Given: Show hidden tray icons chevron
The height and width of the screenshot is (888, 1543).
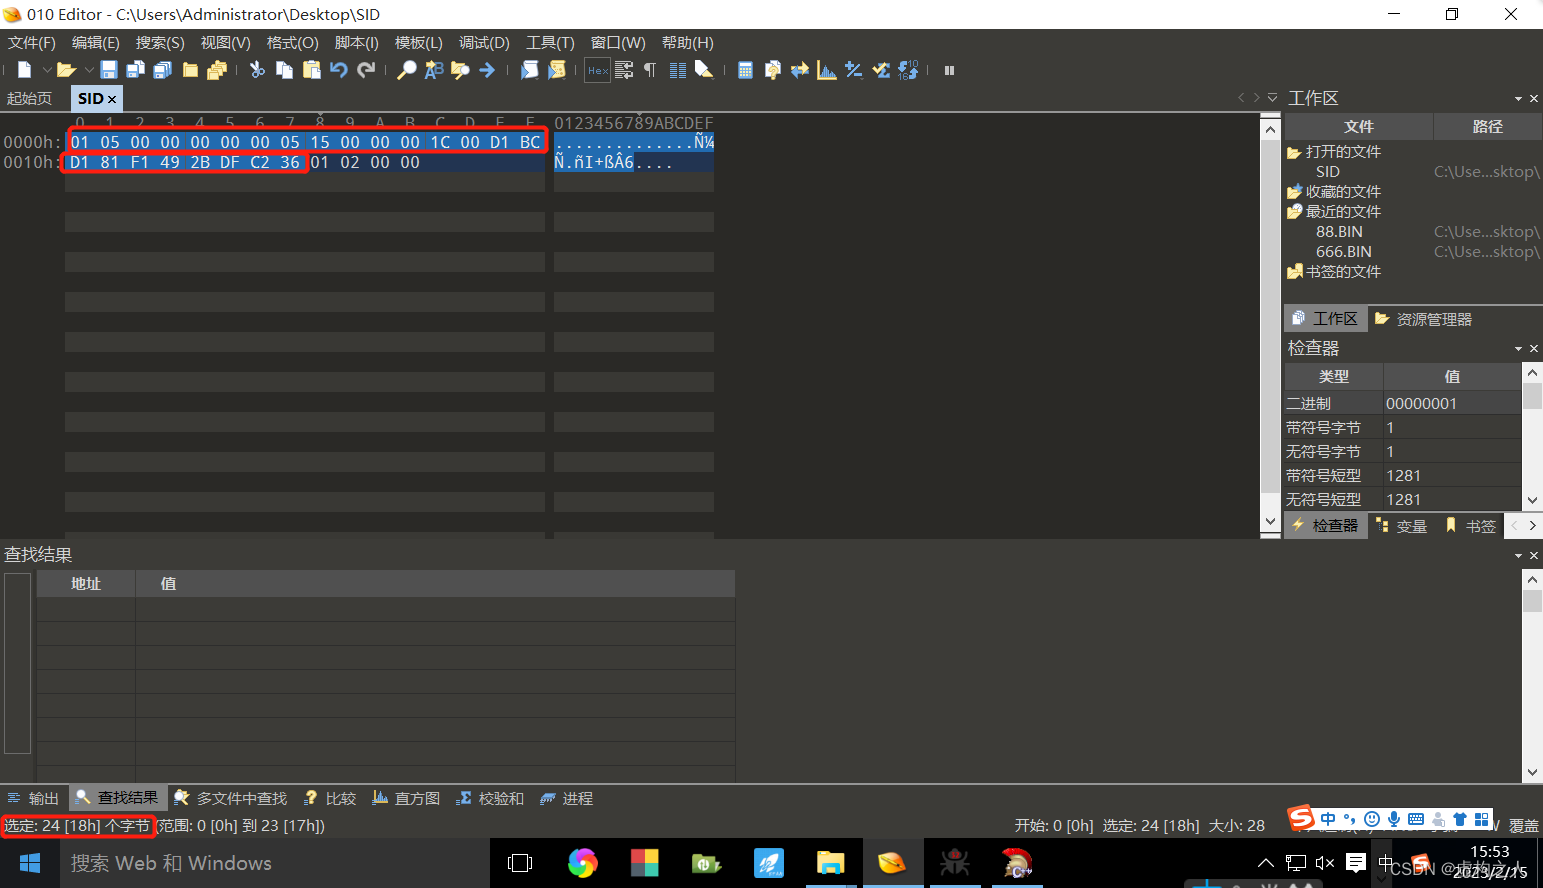Looking at the screenshot, I should click(1266, 863).
